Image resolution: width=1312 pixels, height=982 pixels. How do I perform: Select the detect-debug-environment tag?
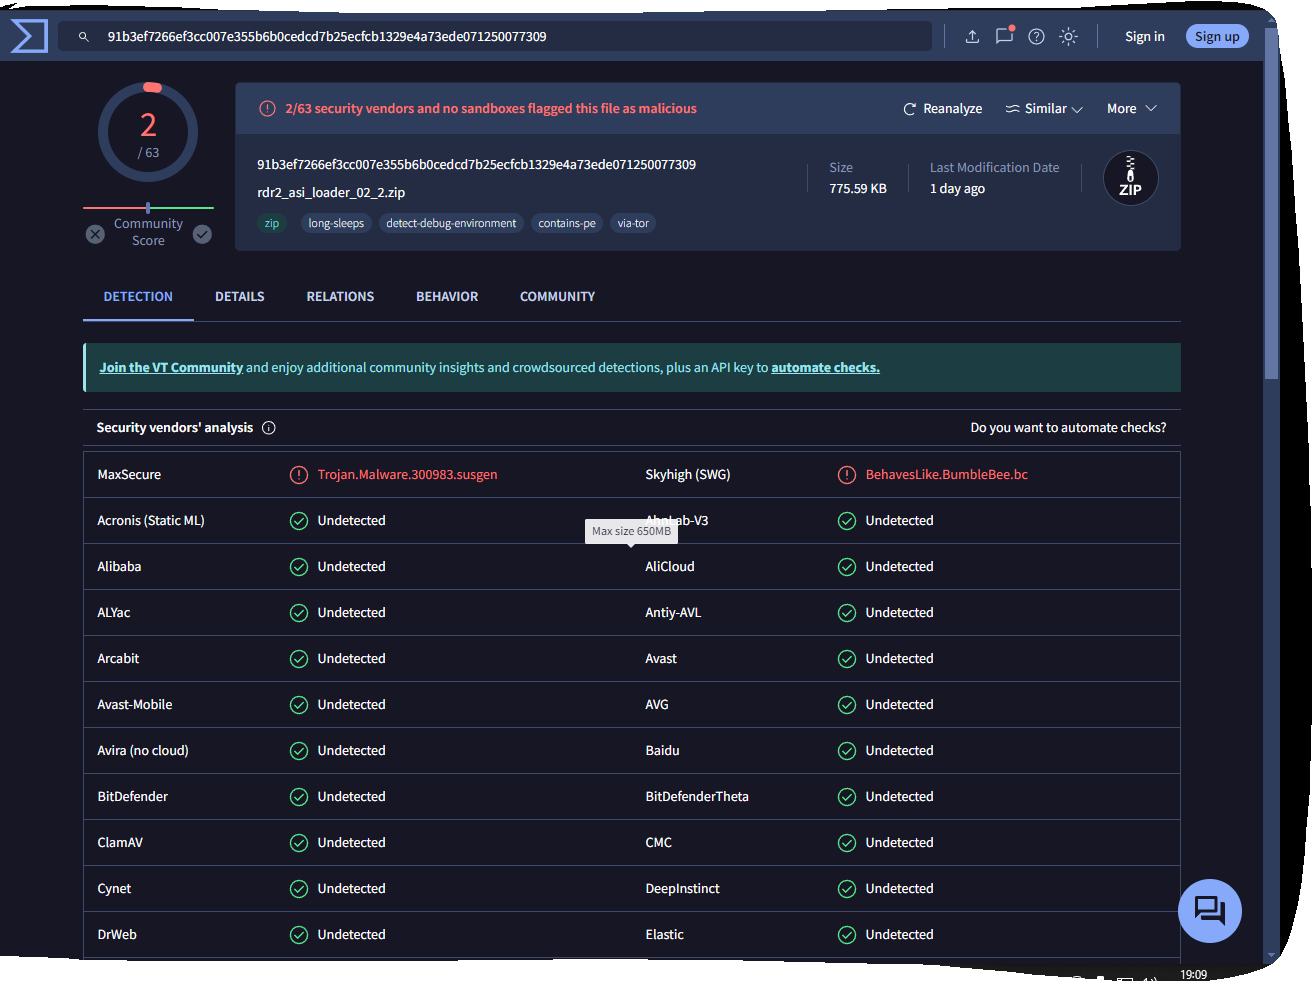451,224
